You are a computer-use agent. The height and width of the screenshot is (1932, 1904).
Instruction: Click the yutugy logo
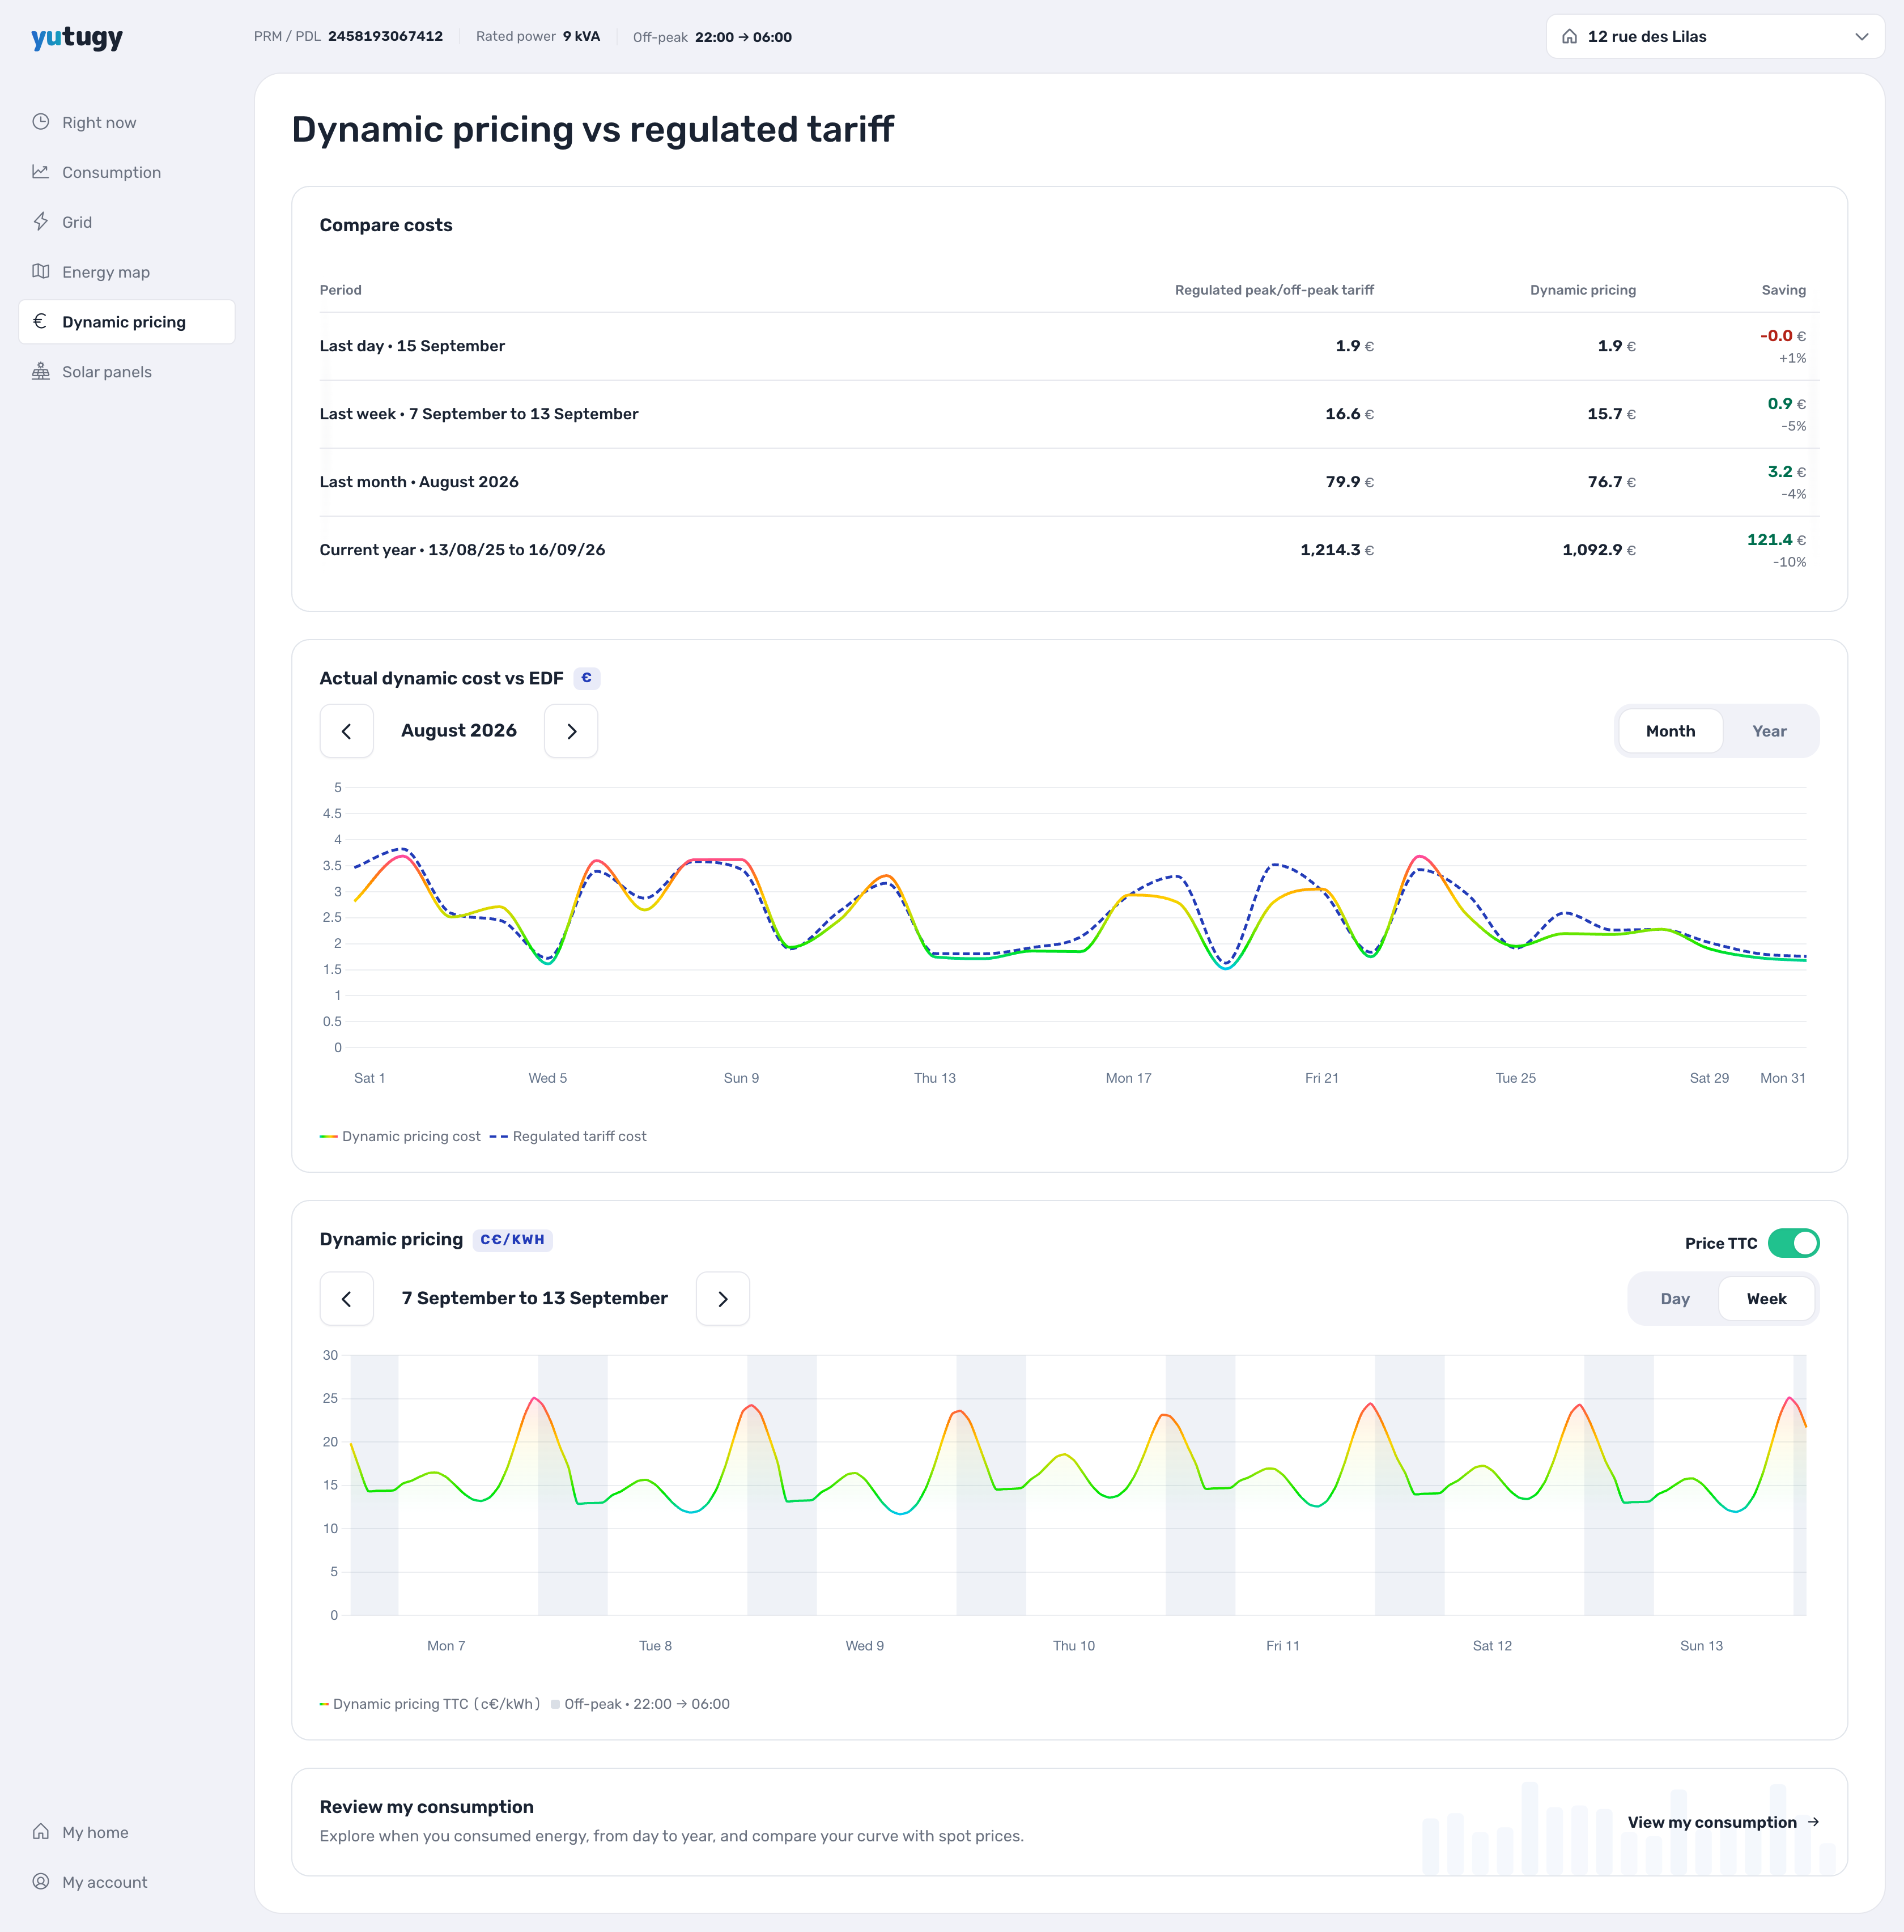click(77, 38)
